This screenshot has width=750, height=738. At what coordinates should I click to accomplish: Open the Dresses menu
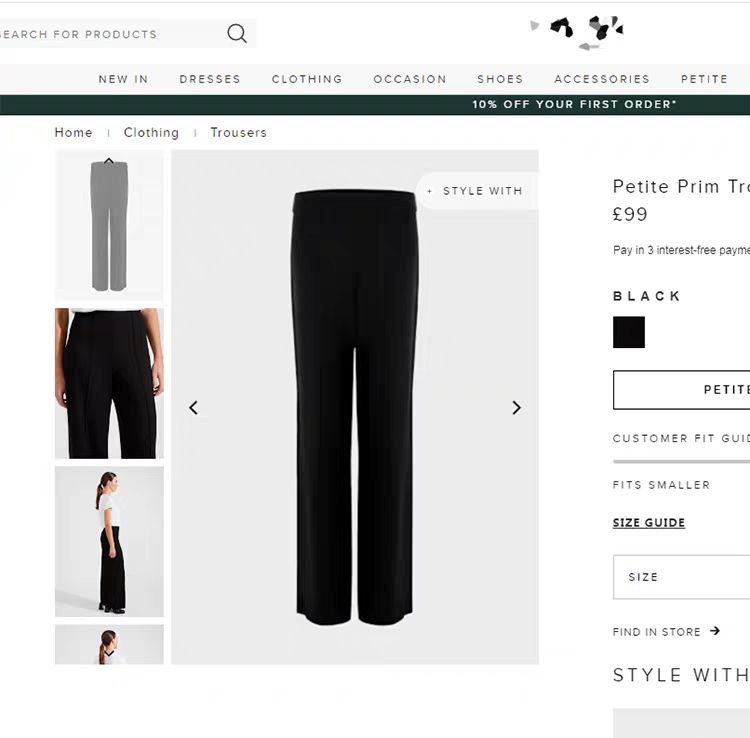[x=210, y=79]
